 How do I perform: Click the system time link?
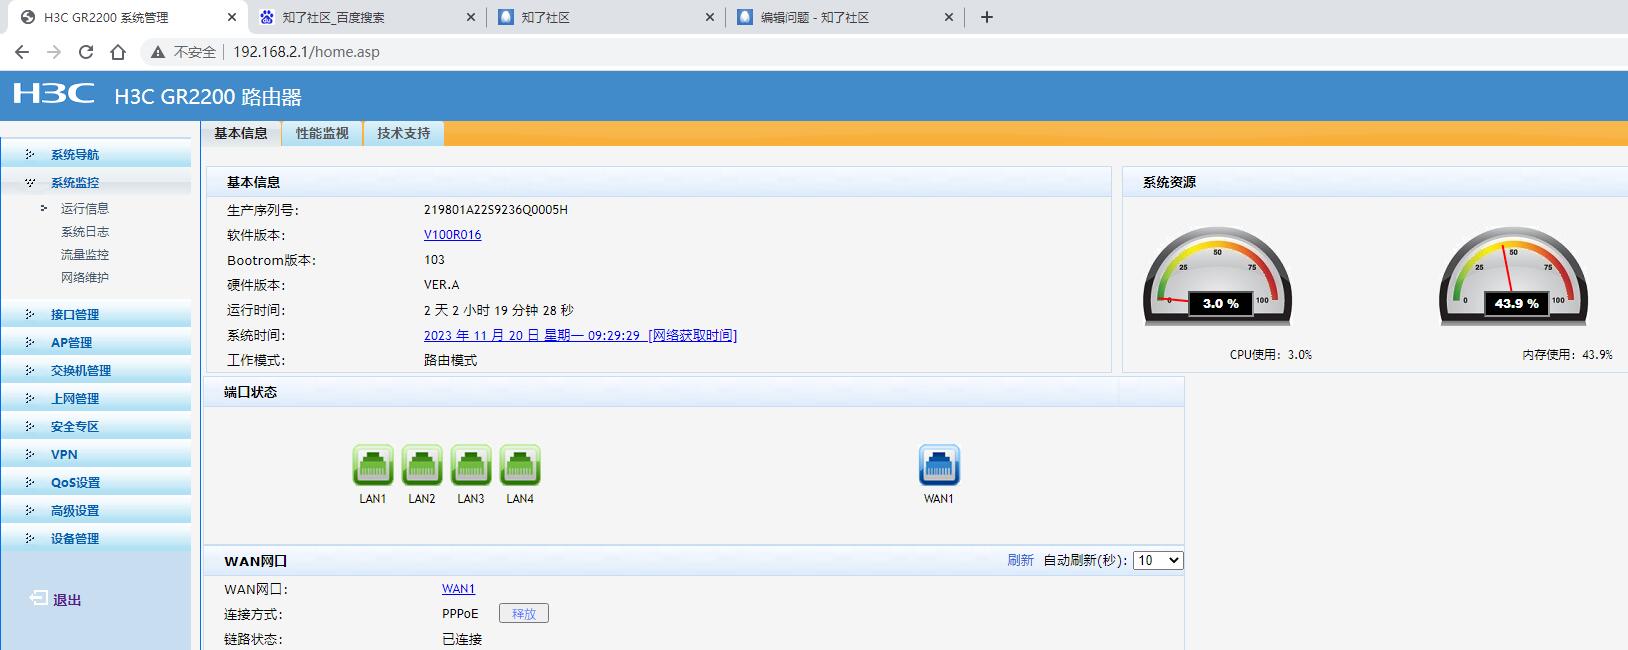[580, 335]
